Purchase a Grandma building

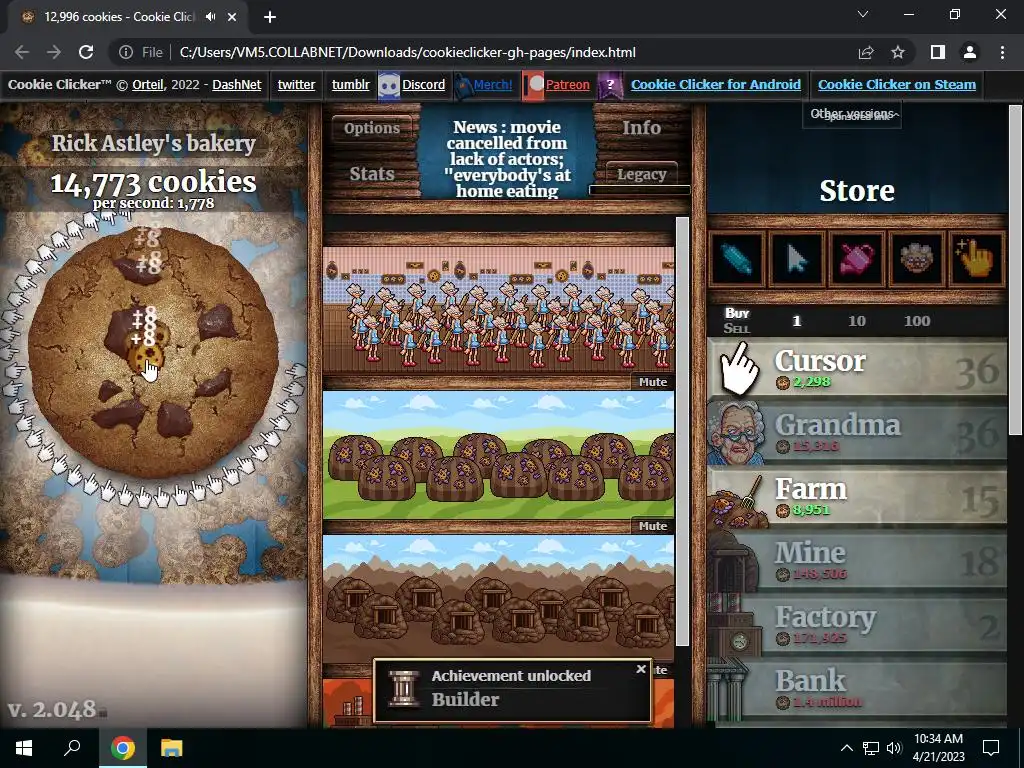(x=857, y=434)
